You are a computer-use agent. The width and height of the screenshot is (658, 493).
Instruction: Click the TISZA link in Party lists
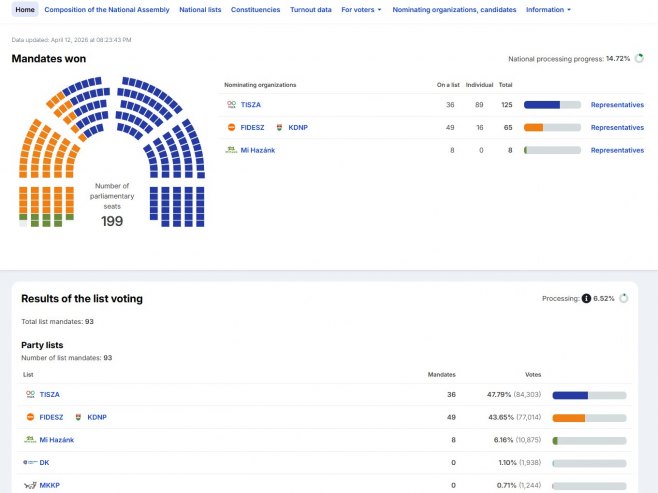pos(49,395)
